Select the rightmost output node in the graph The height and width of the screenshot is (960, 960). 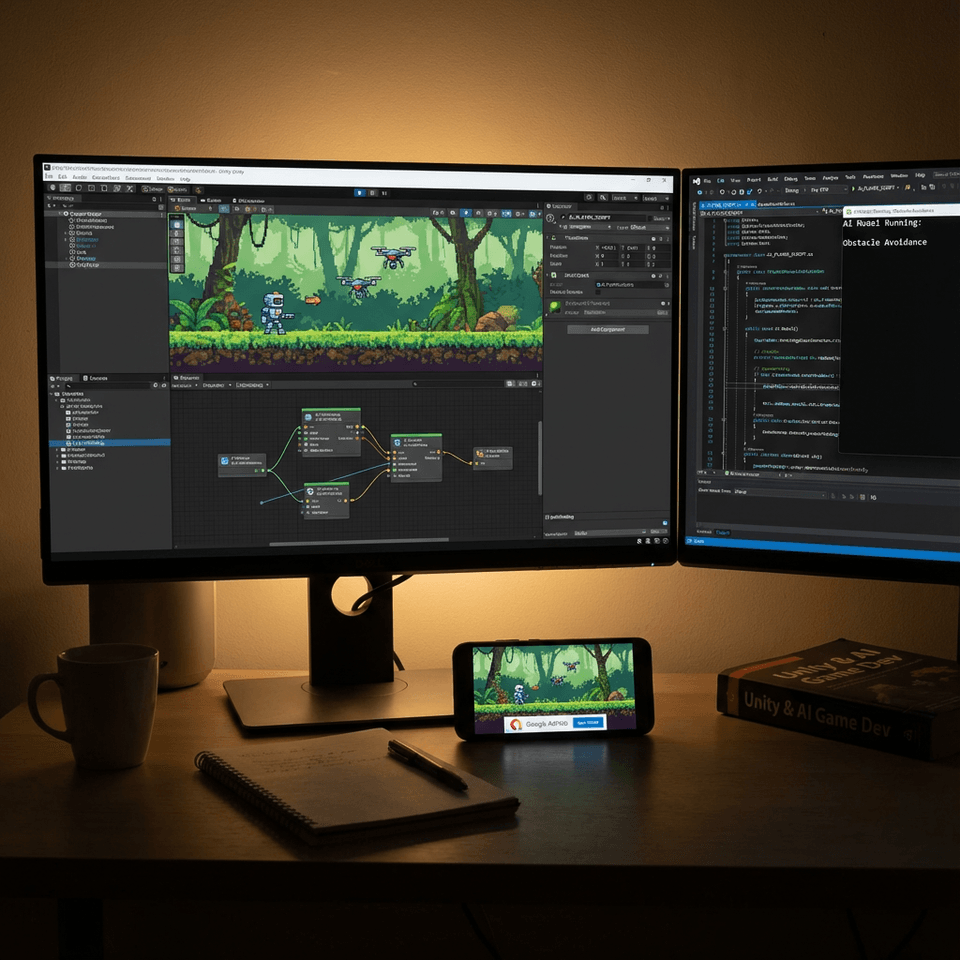click(493, 459)
